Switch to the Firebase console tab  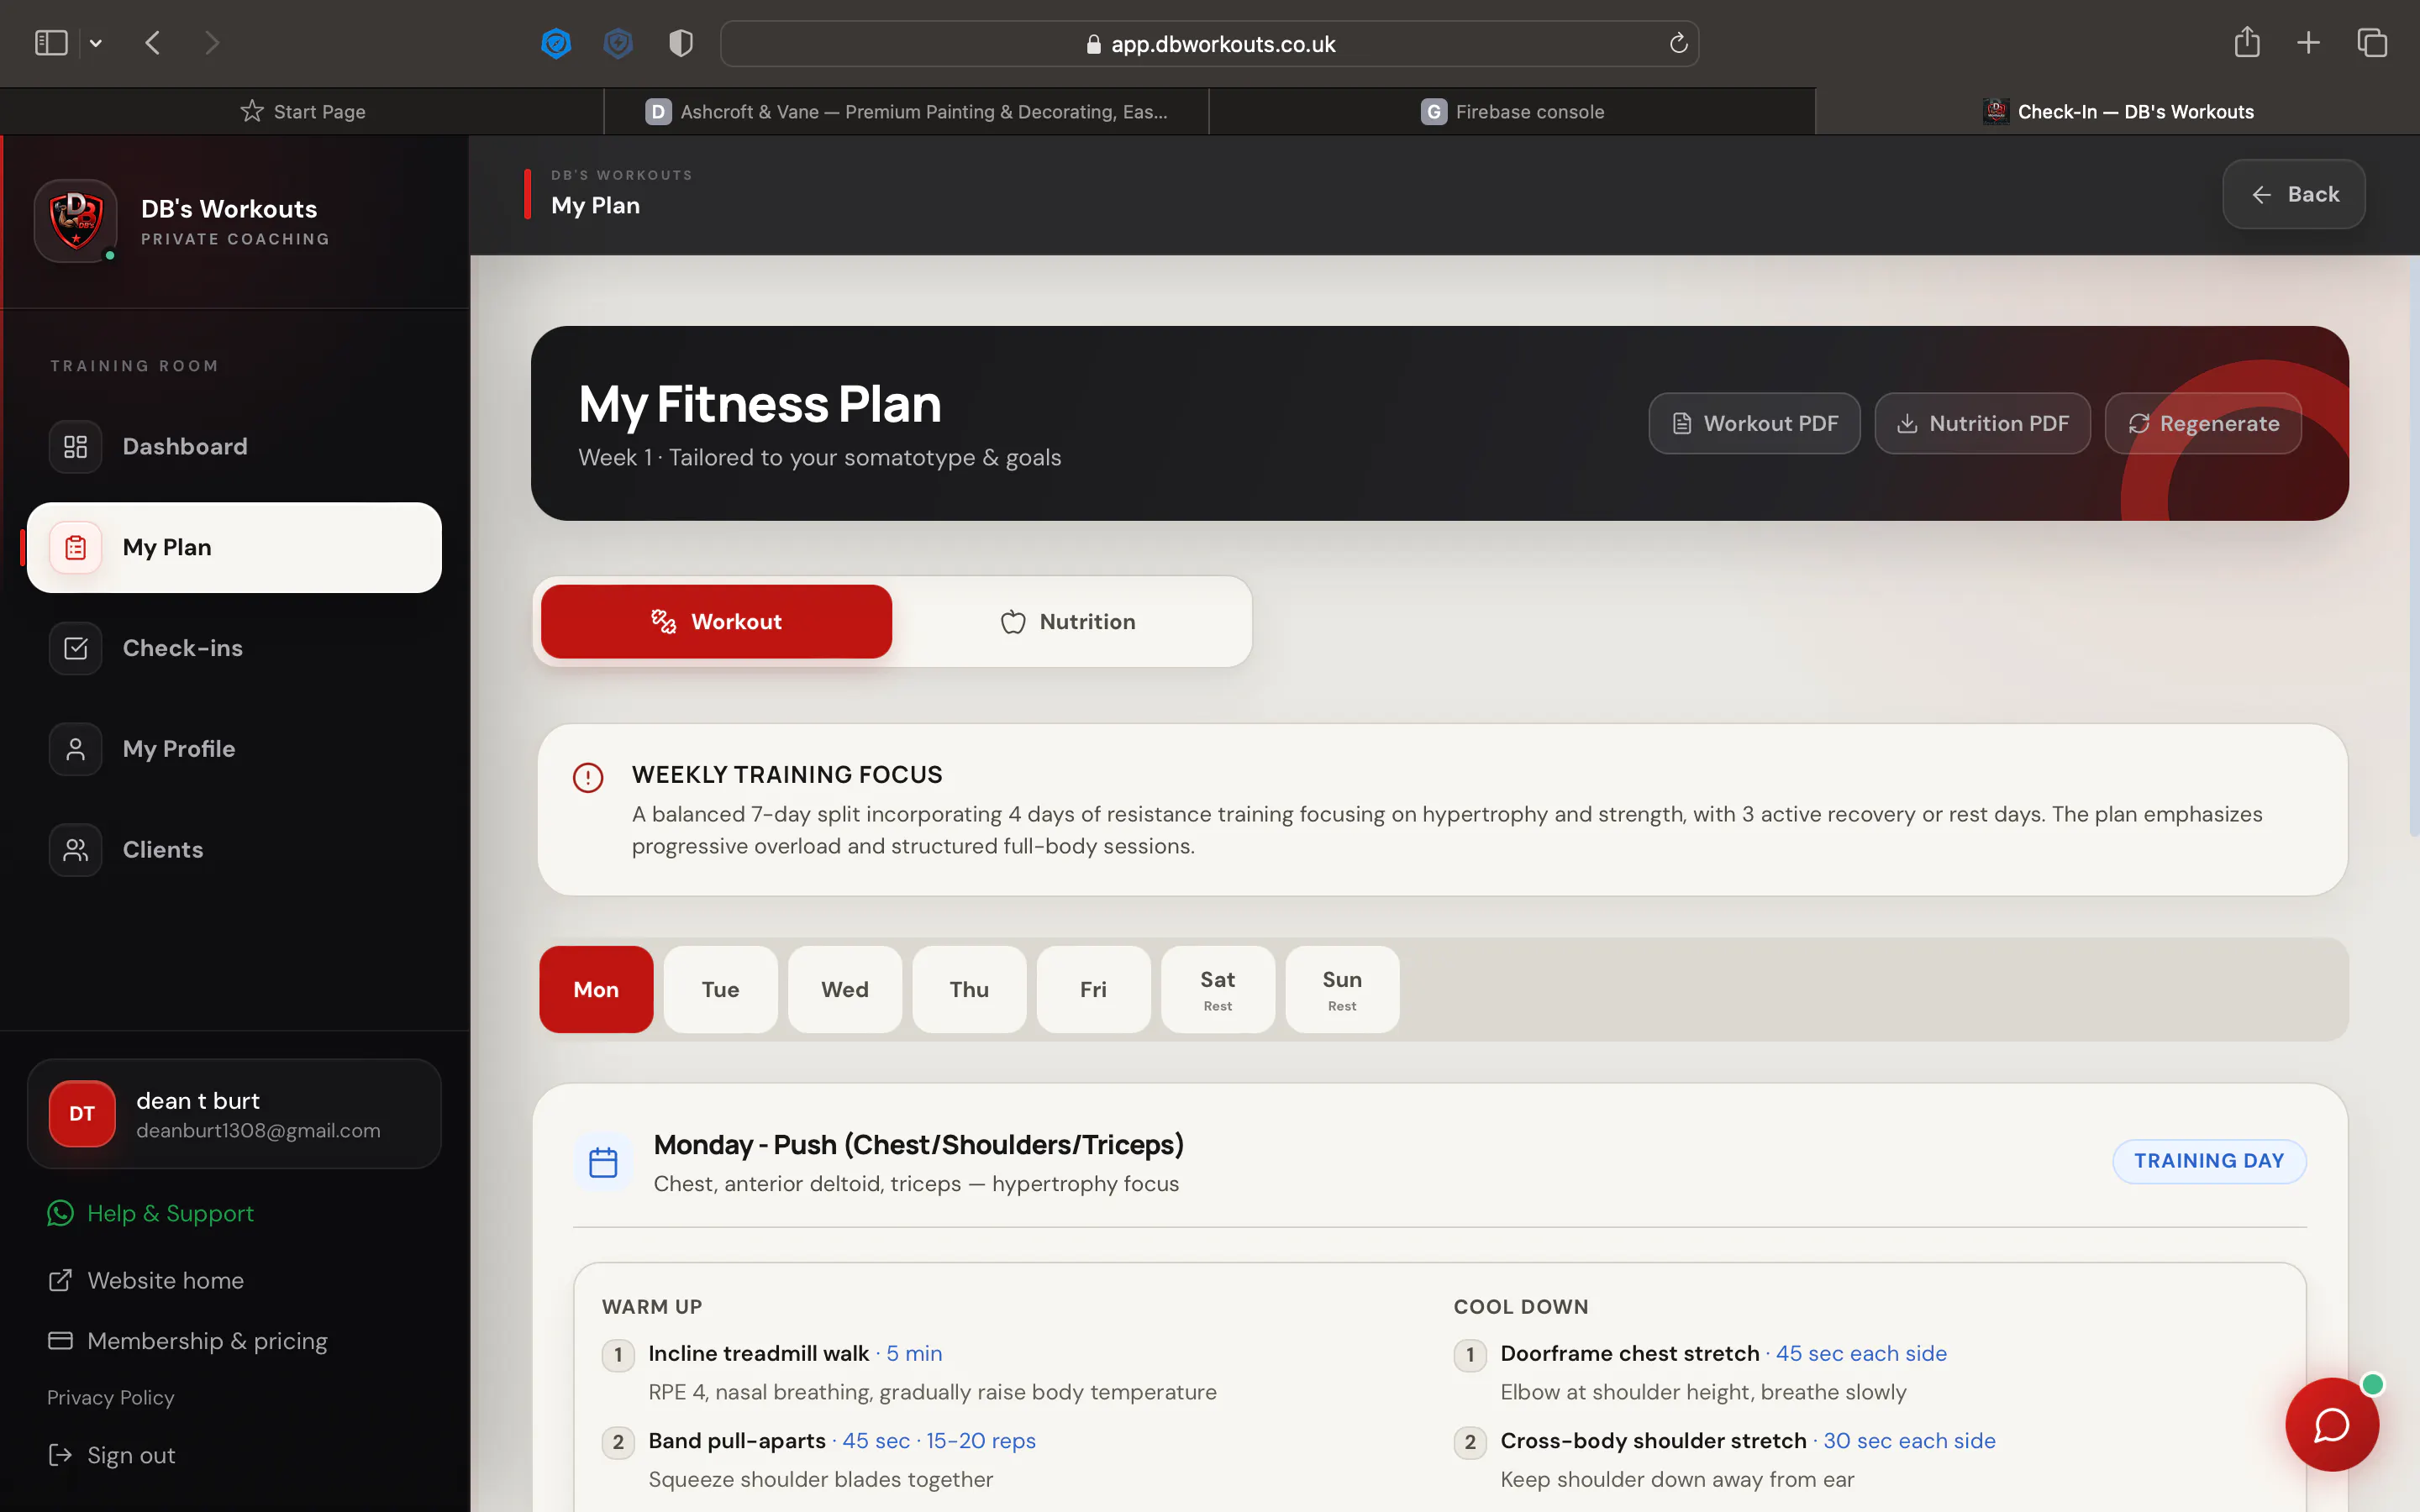click(x=1512, y=111)
